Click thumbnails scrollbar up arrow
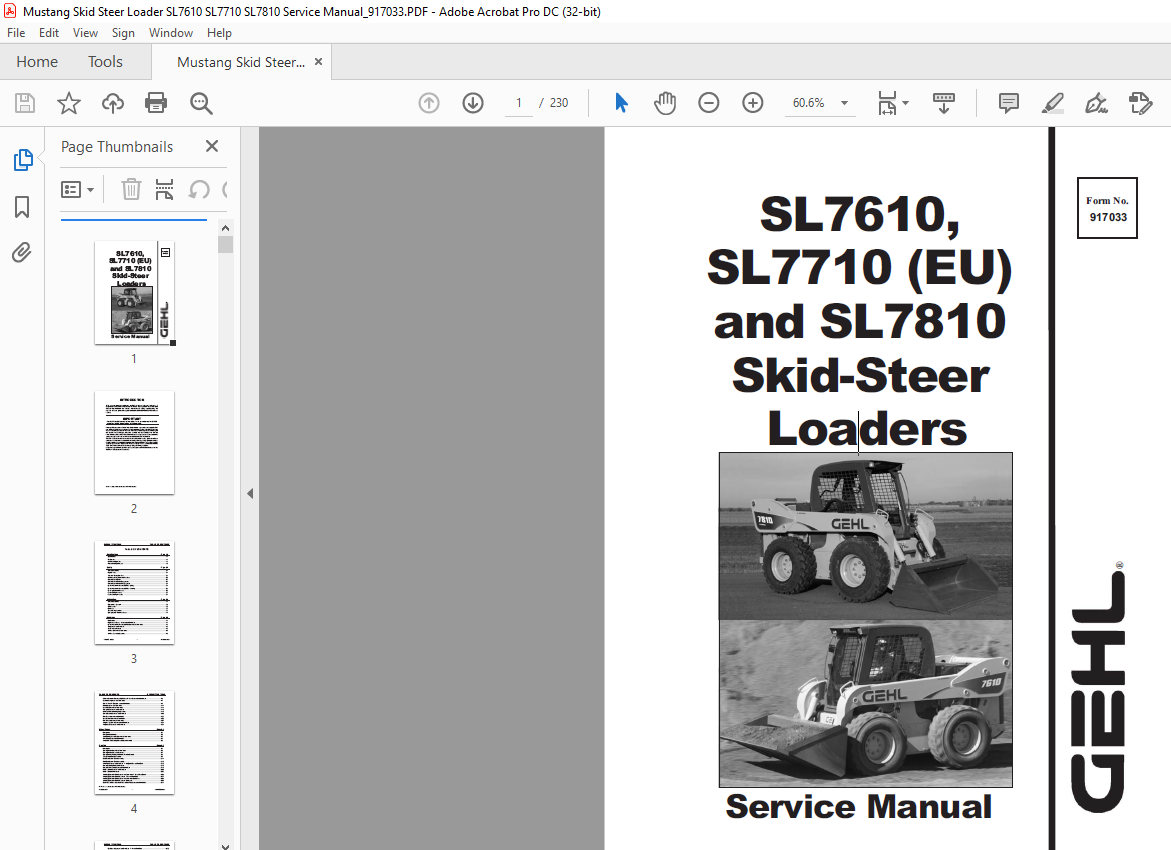 click(226, 228)
